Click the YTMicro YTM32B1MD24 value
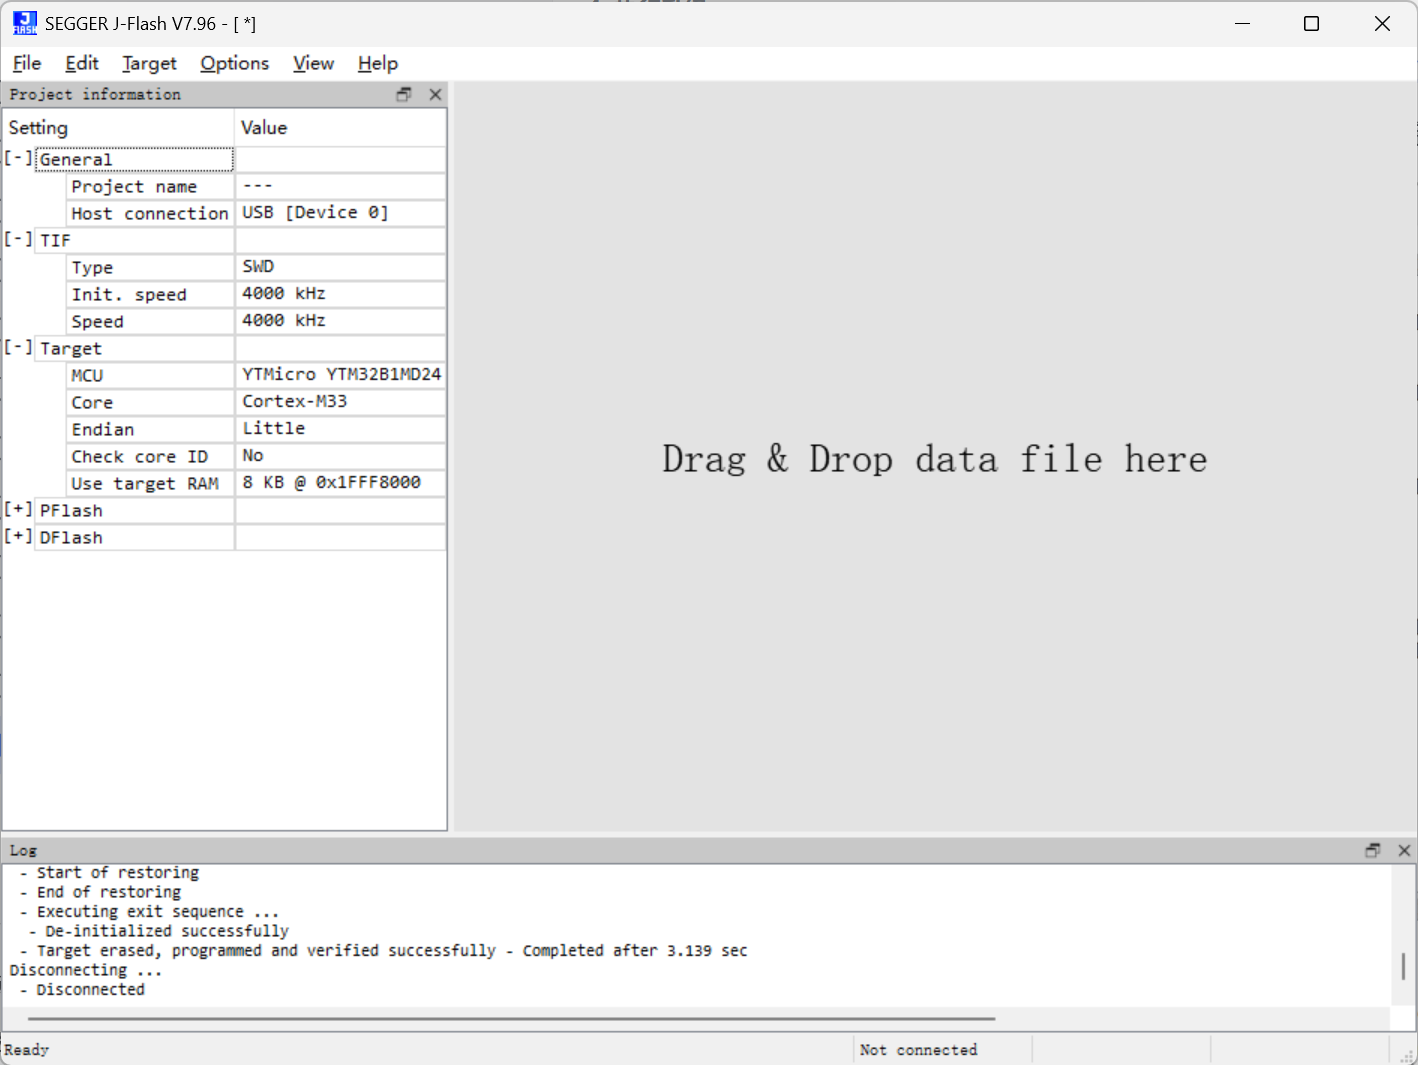 coord(341,374)
